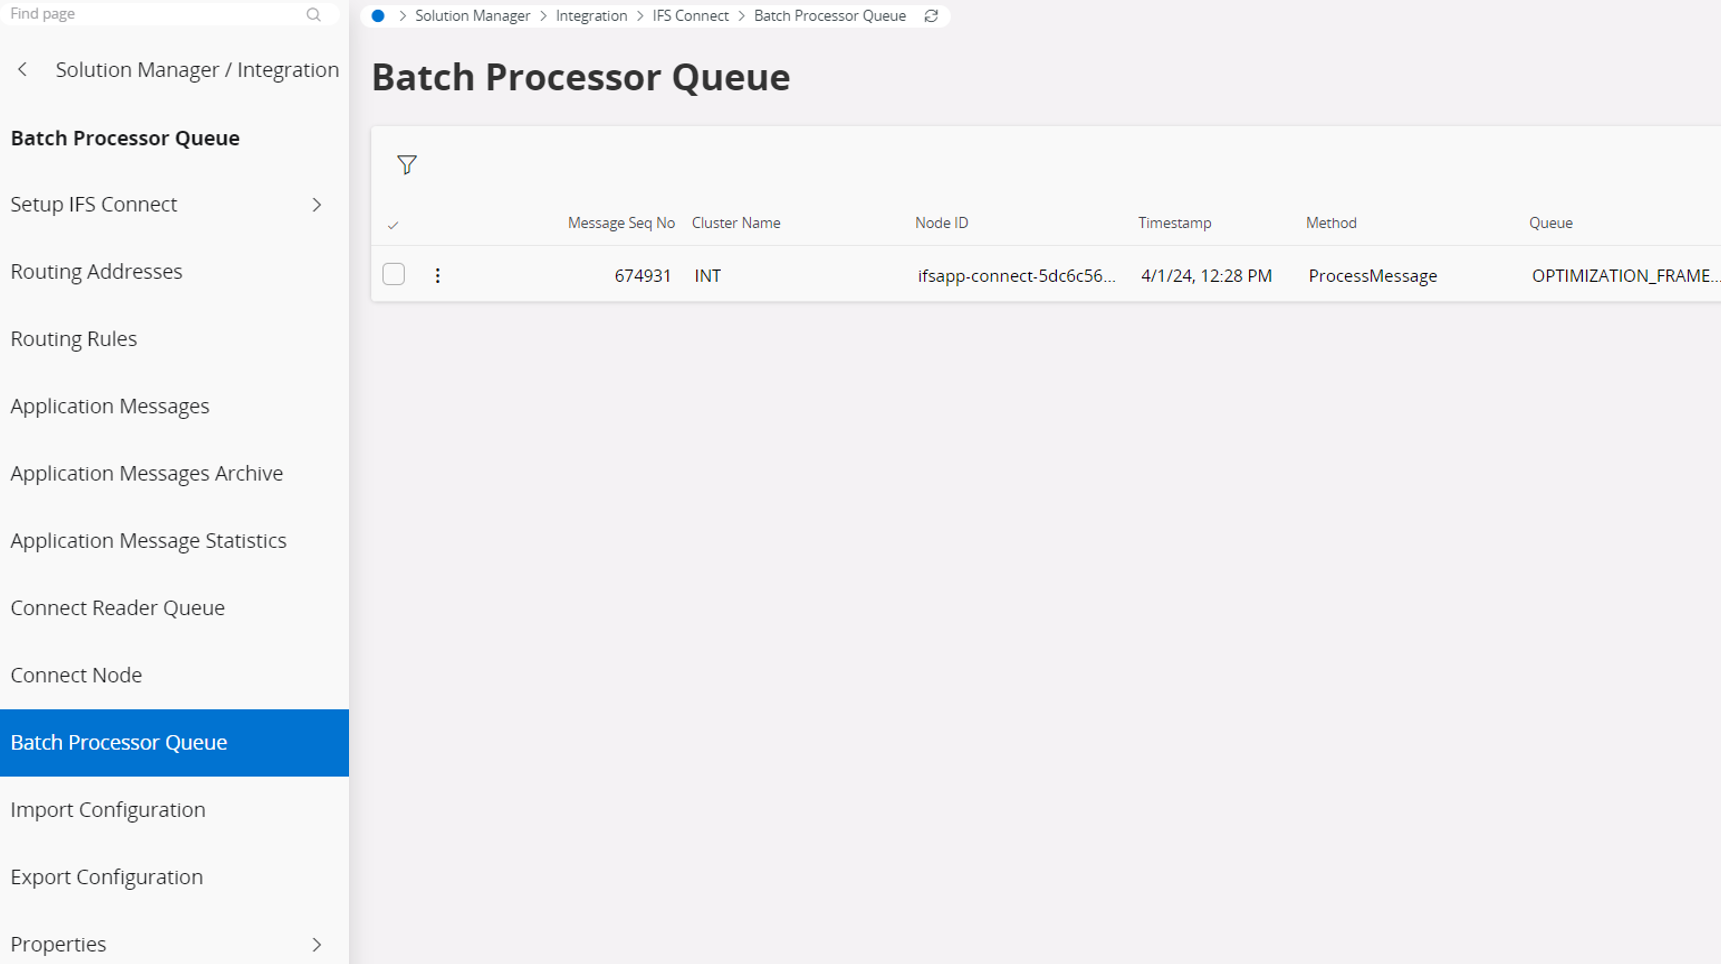This screenshot has height=964, width=1721.
Task: Open Application Message Statistics
Action: point(149,541)
